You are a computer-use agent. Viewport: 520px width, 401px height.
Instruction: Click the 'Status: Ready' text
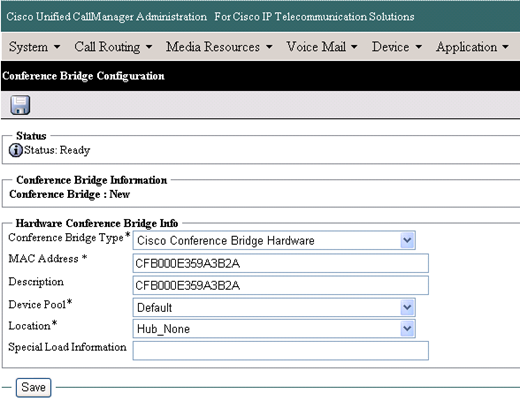[57, 150]
